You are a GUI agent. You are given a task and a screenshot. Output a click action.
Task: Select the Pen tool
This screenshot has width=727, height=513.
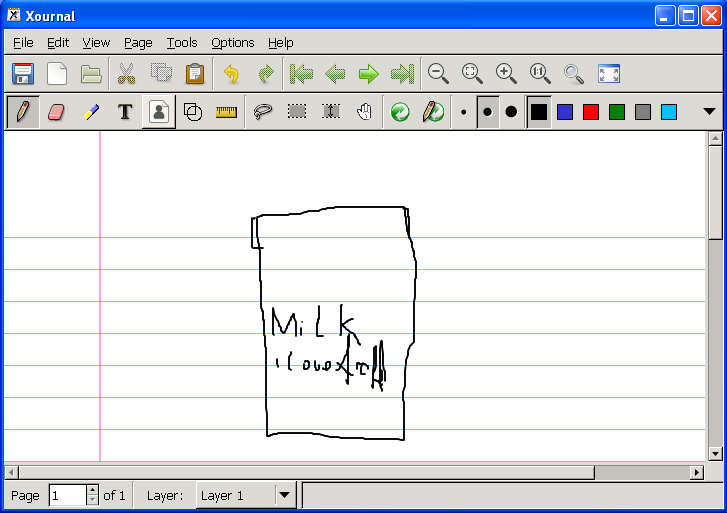tap(22, 112)
